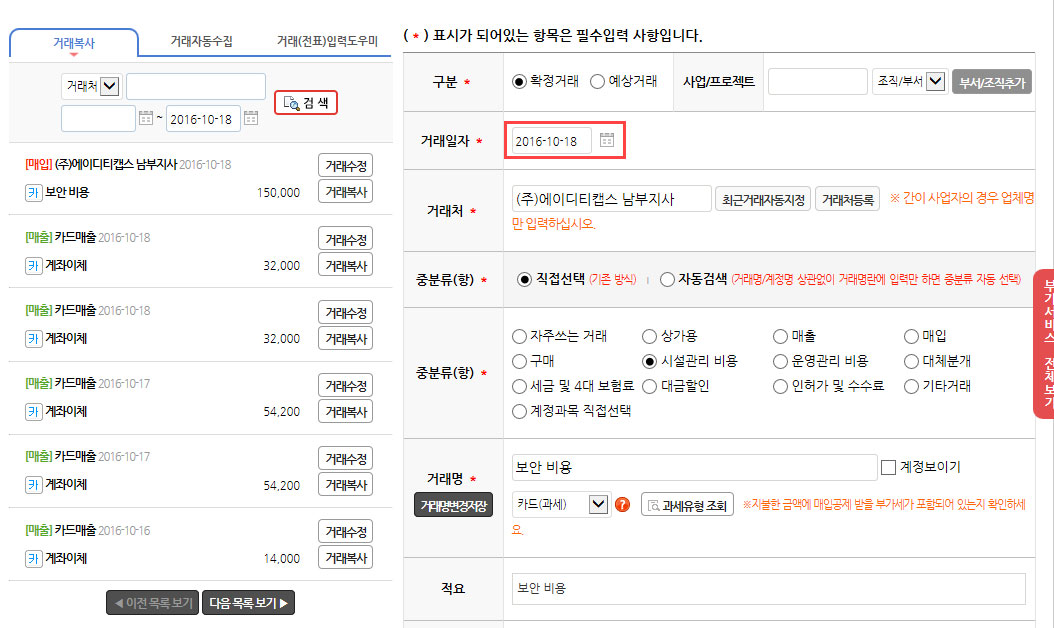Click 거래수정 for 에이디티캡스 남부지사 entry

tap(346, 165)
